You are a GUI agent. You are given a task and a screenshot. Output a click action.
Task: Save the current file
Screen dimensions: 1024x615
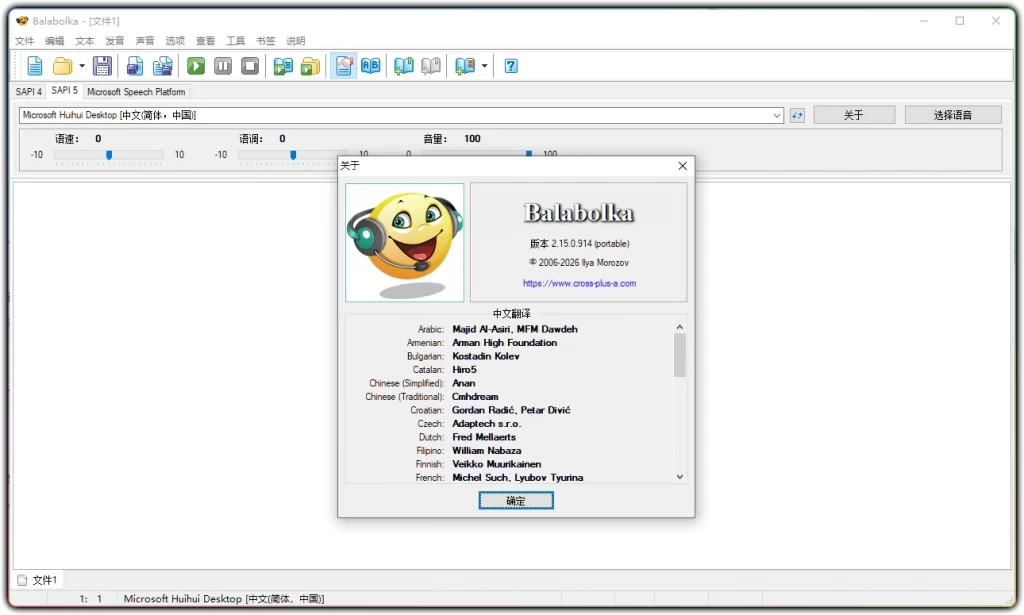tap(101, 65)
